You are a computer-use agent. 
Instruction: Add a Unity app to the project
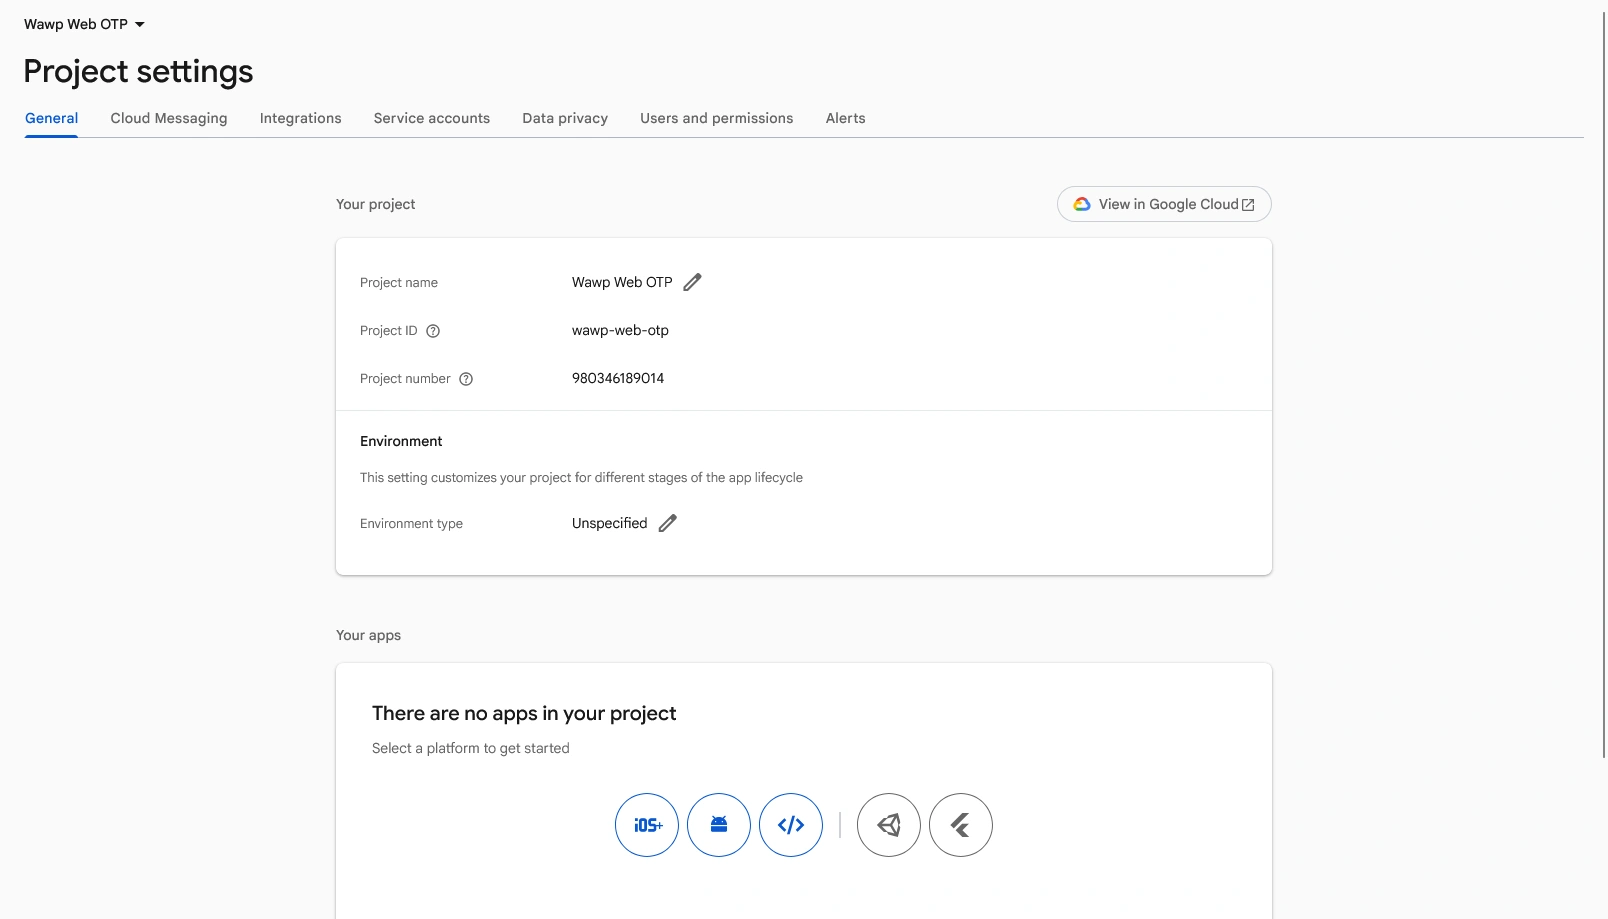click(889, 825)
